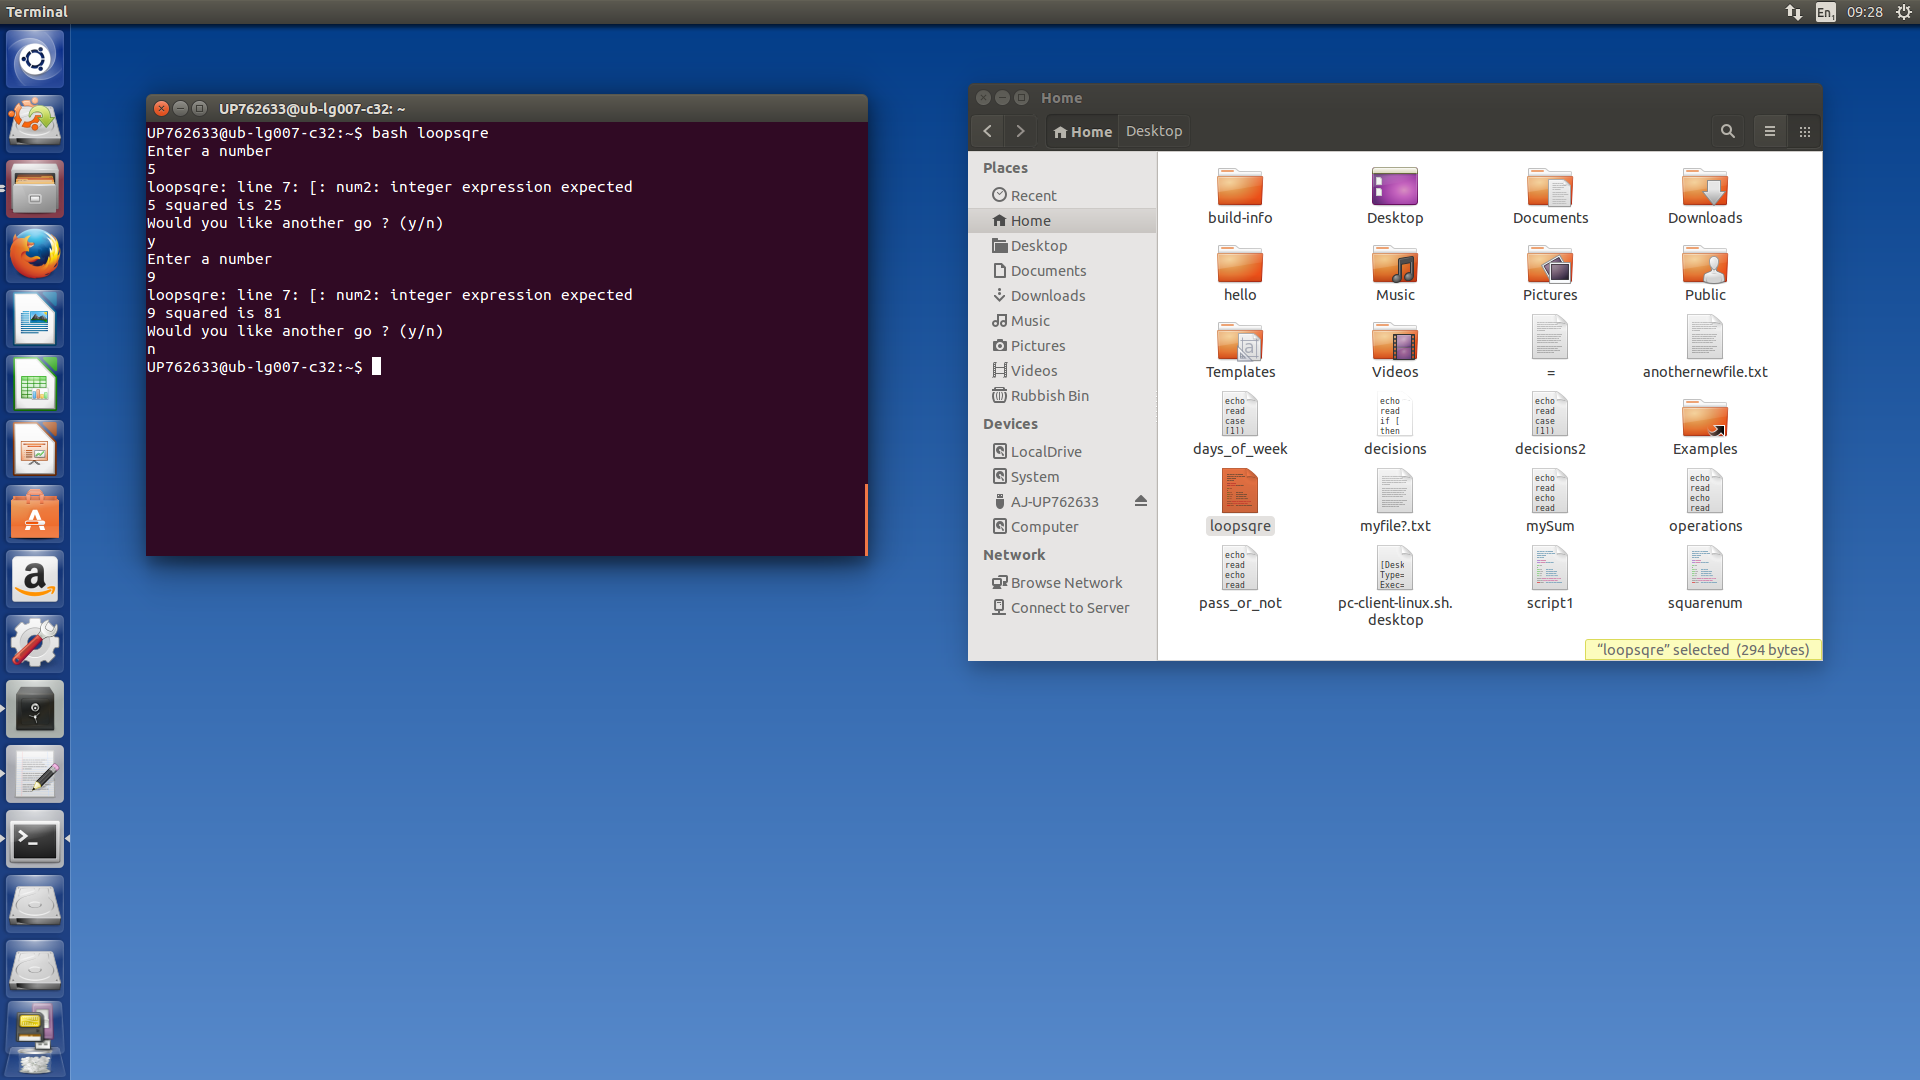Open the network indicator in top panel
The height and width of the screenshot is (1080, 1920).
click(1794, 12)
